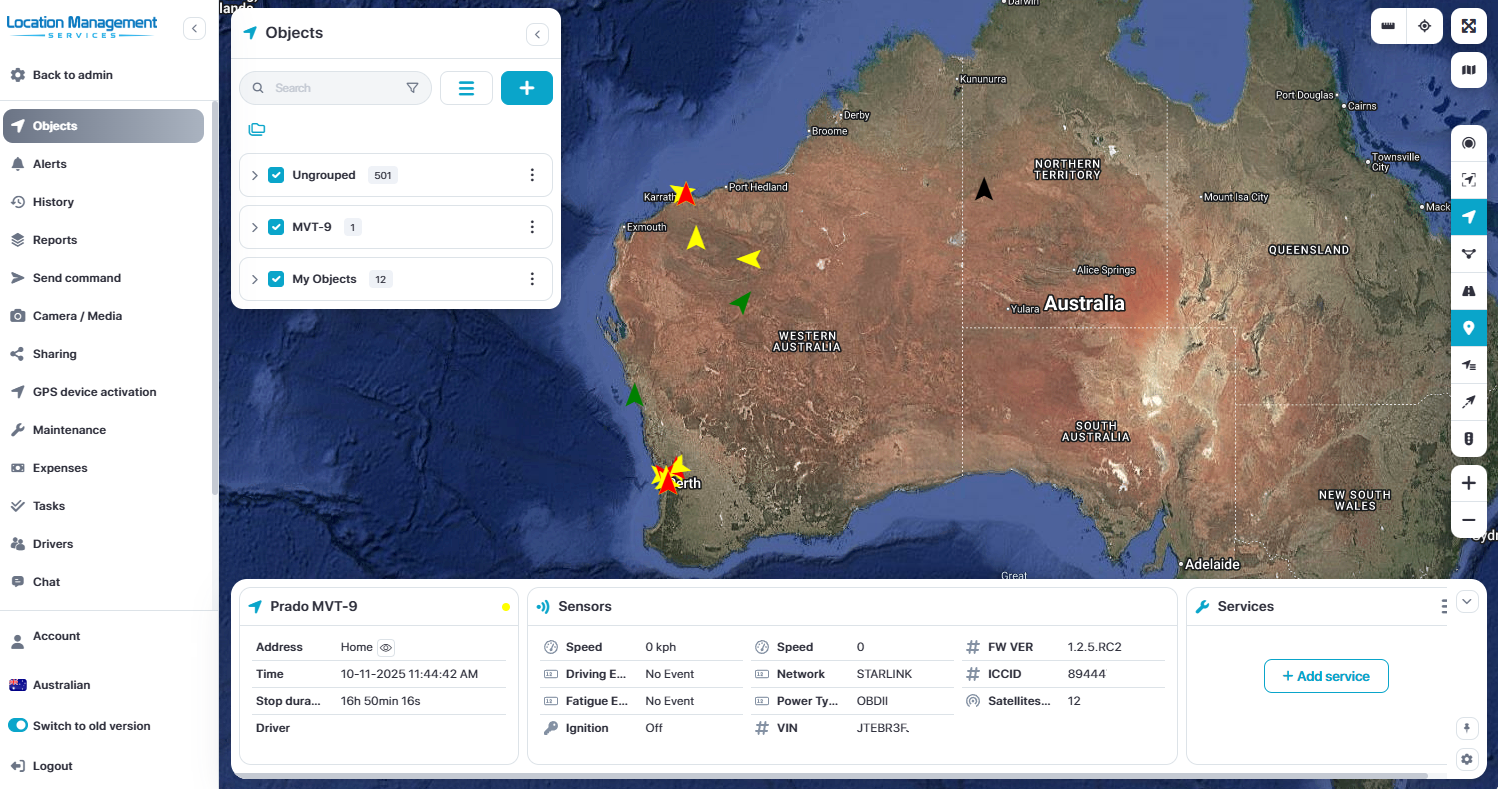The height and width of the screenshot is (789, 1498).
Task: Click the sidebar vertical scrollbar
Action: point(215,297)
